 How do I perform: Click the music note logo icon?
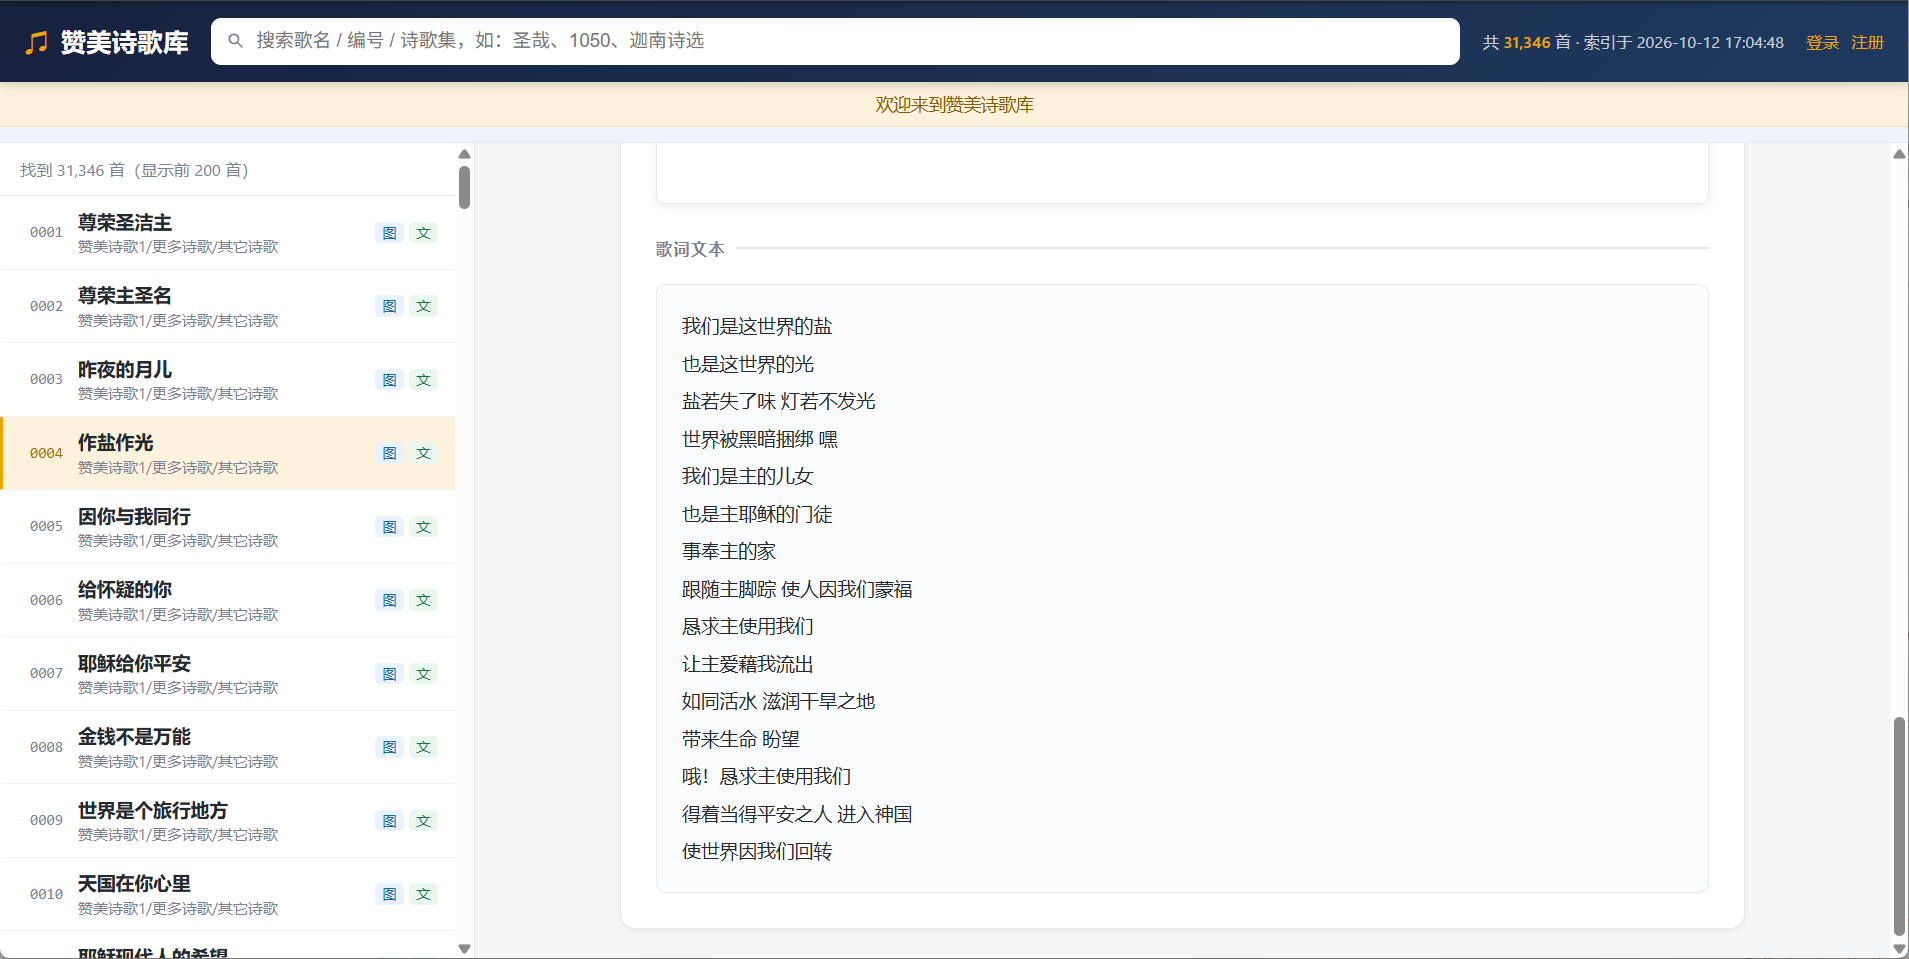36,42
